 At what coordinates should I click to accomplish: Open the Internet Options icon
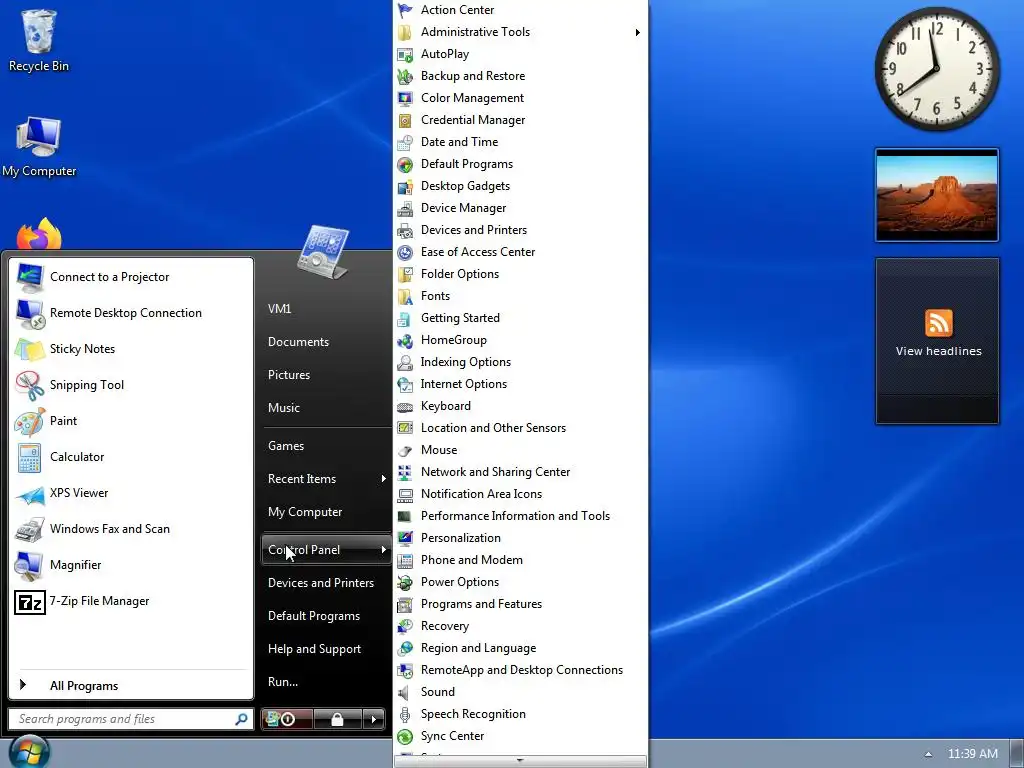click(405, 384)
